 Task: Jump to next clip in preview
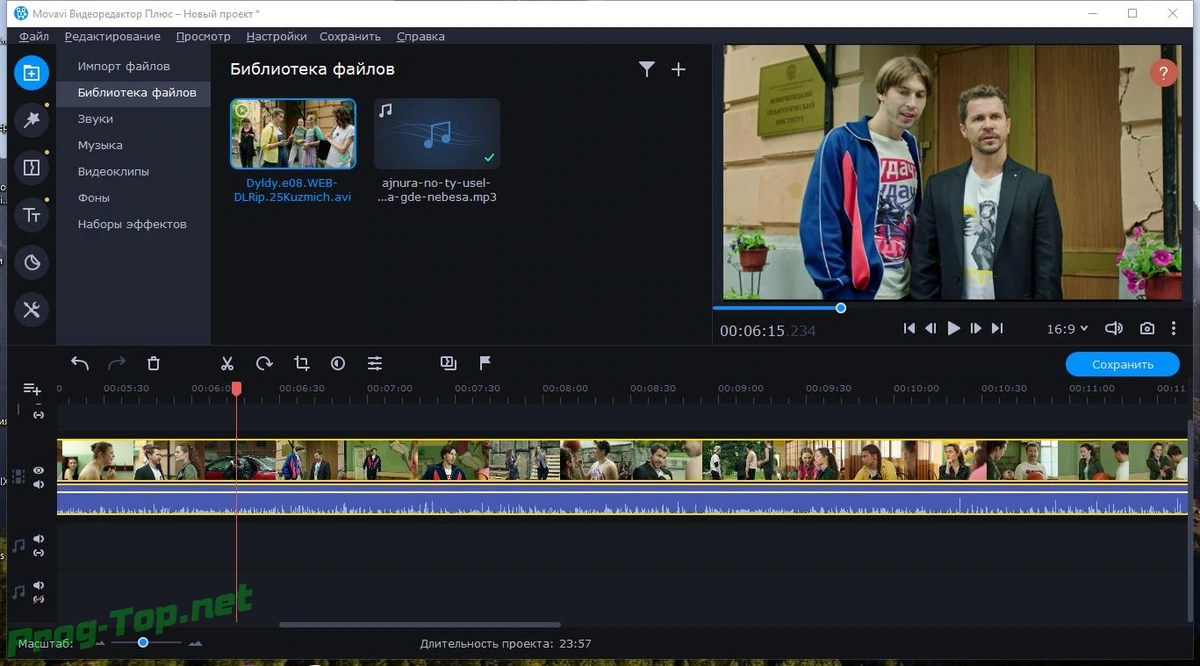click(x=997, y=328)
